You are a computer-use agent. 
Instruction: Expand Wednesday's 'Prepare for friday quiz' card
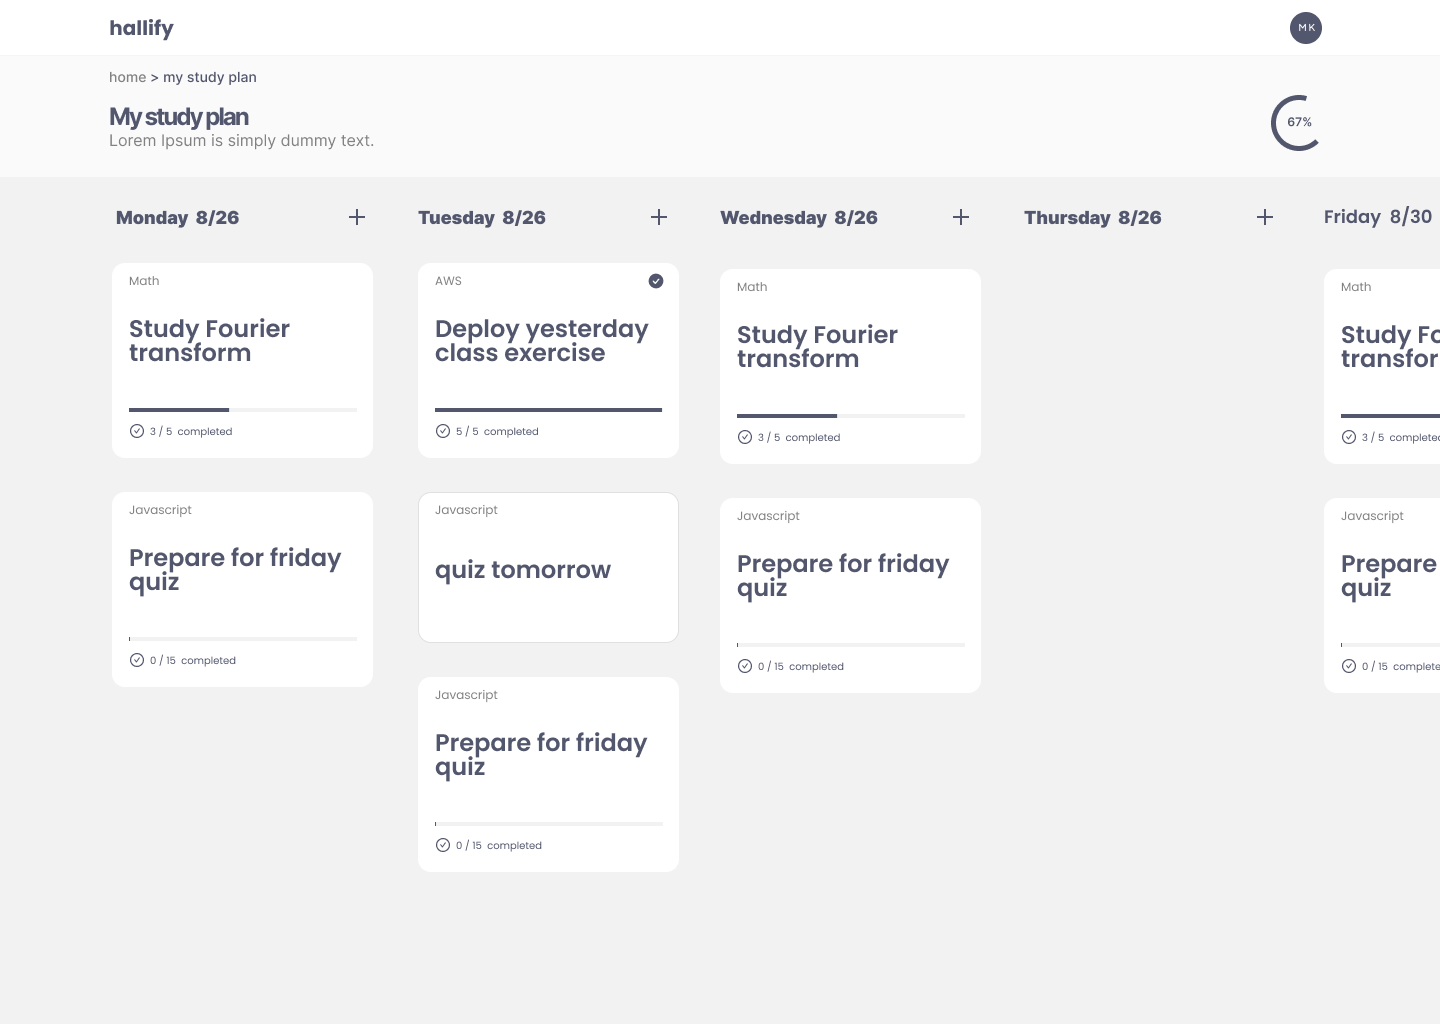click(850, 595)
